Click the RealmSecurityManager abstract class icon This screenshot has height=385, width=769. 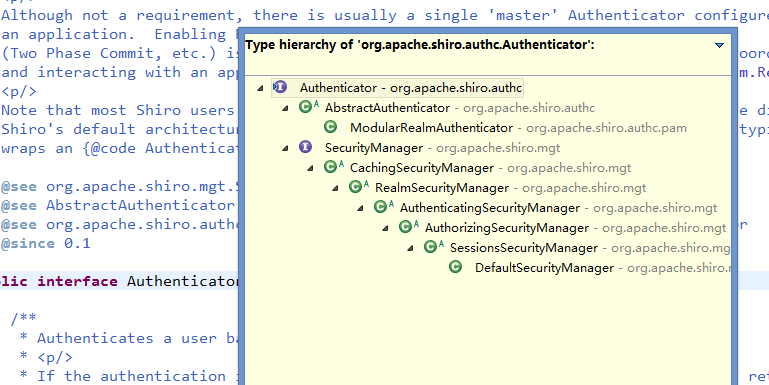(x=359, y=187)
